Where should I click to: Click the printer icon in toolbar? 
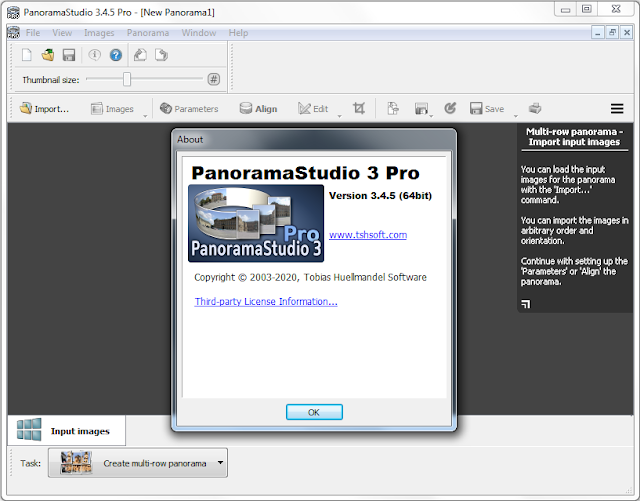tap(535, 108)
